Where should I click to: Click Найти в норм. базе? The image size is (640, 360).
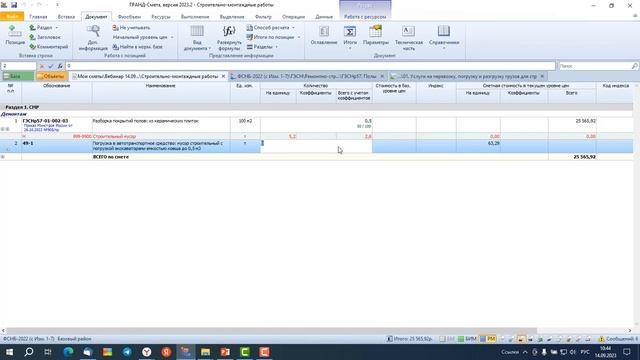[138, 47]
